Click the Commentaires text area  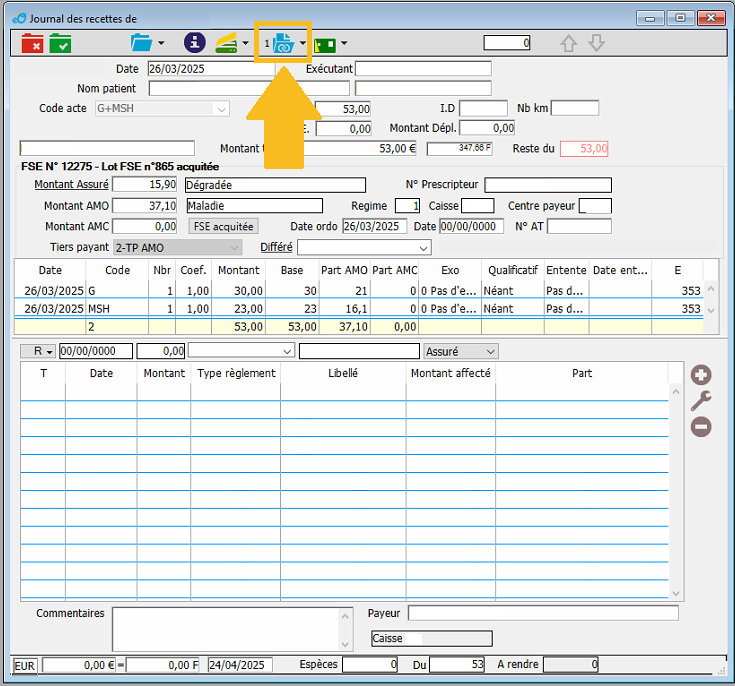225,629
